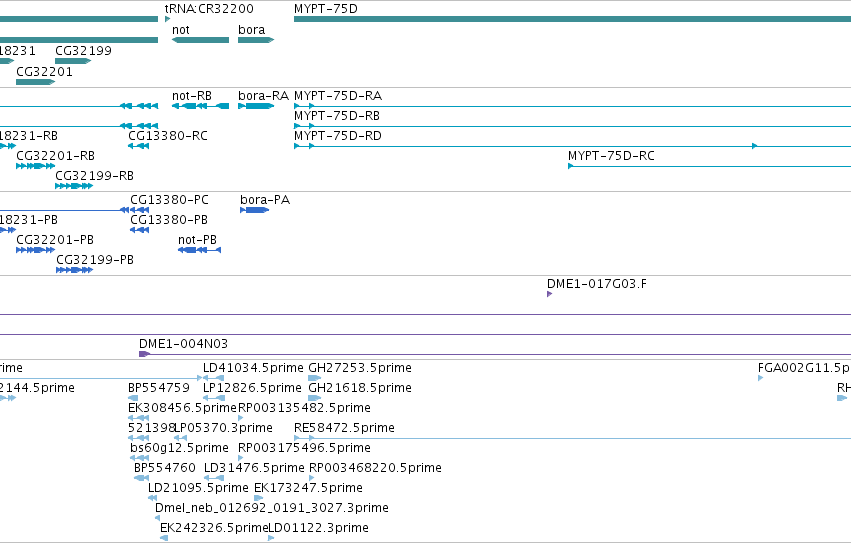Click the Dmel_neb_012692_0191_3027.3prime EST marker

[x=157, y=519]
